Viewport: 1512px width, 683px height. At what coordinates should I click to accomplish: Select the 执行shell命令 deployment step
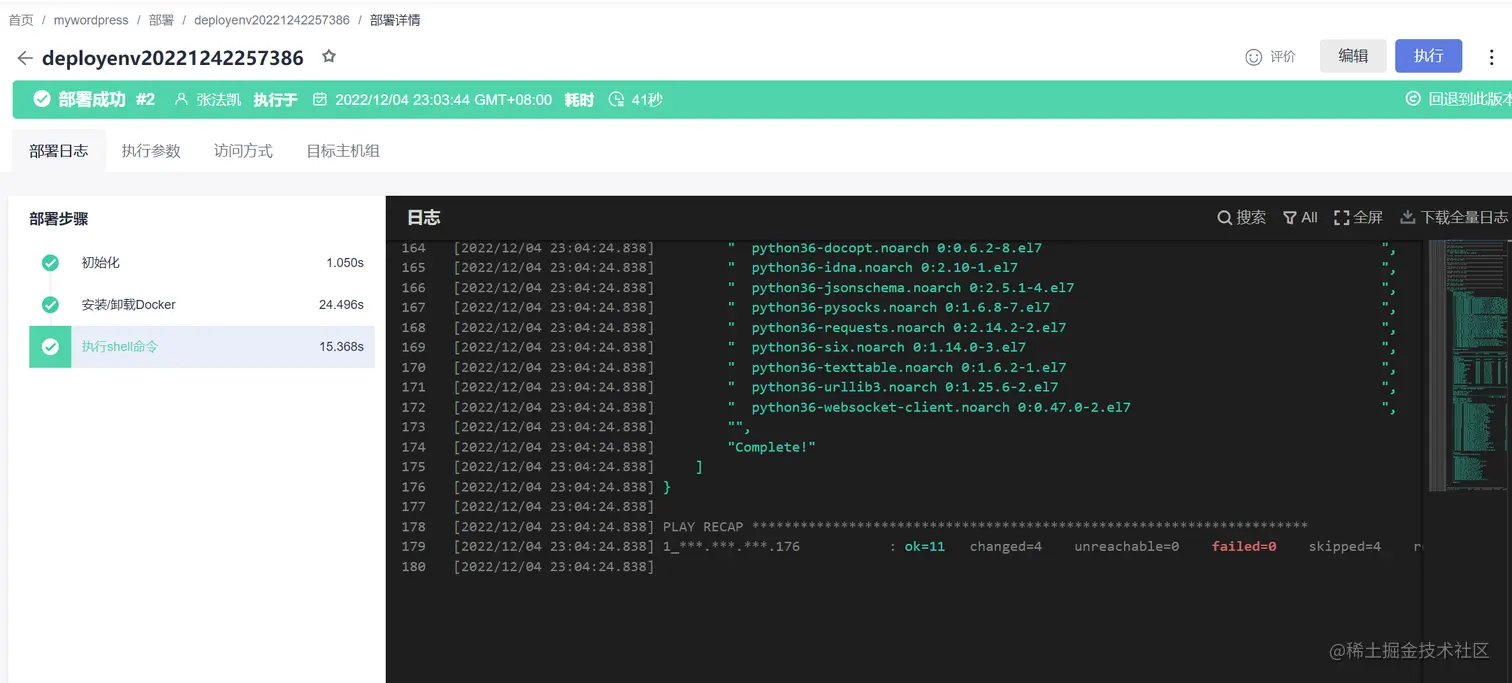(202, 347)
